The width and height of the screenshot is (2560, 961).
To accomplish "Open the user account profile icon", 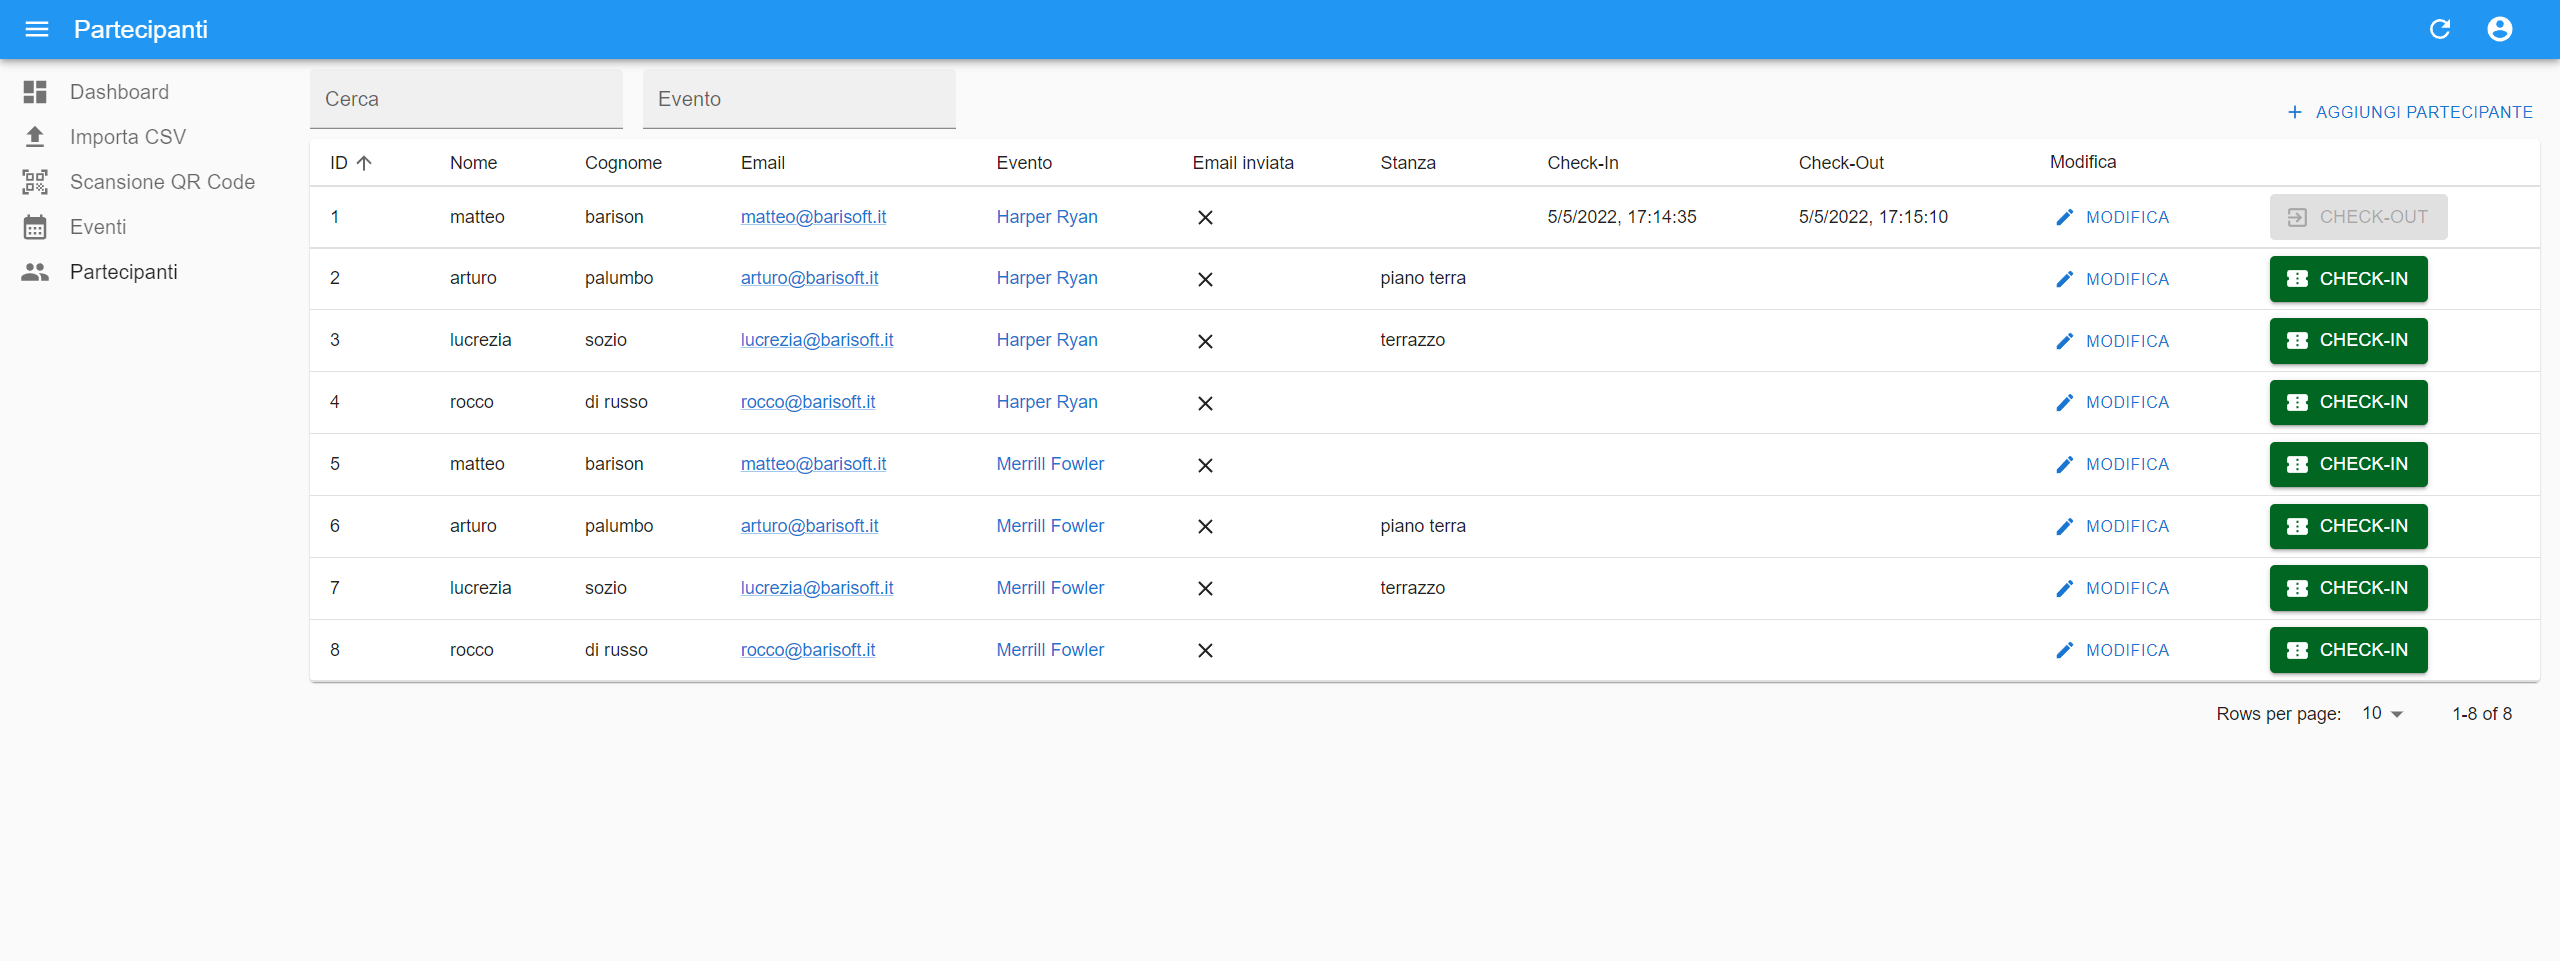I will coord(2500,29).
